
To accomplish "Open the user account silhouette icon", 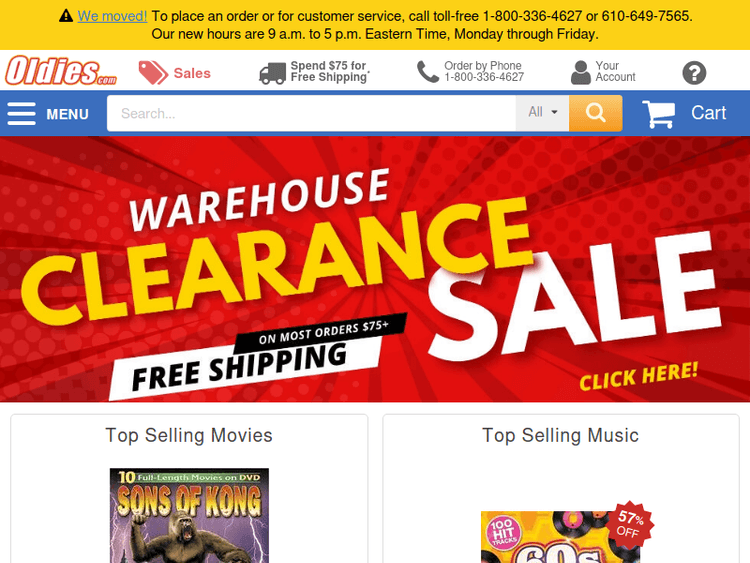I will 581,72.
